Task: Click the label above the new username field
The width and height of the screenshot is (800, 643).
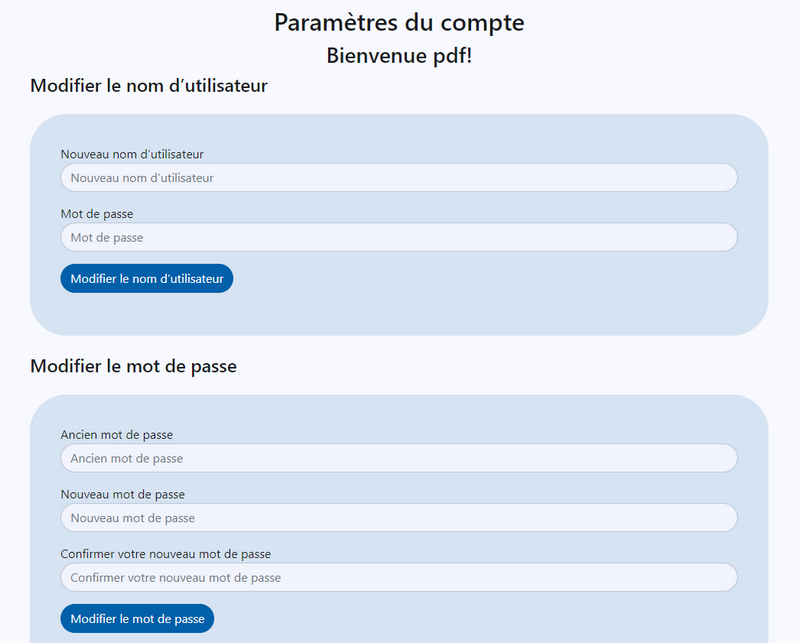Action: point(132,154)
